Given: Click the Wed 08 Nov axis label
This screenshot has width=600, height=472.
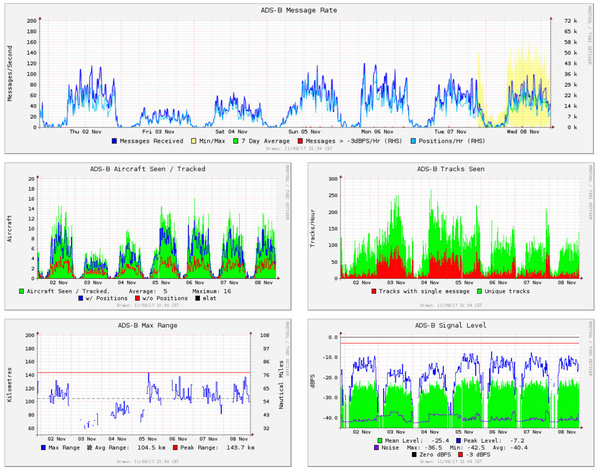Looking at the screenshot, I should (523, 132).
